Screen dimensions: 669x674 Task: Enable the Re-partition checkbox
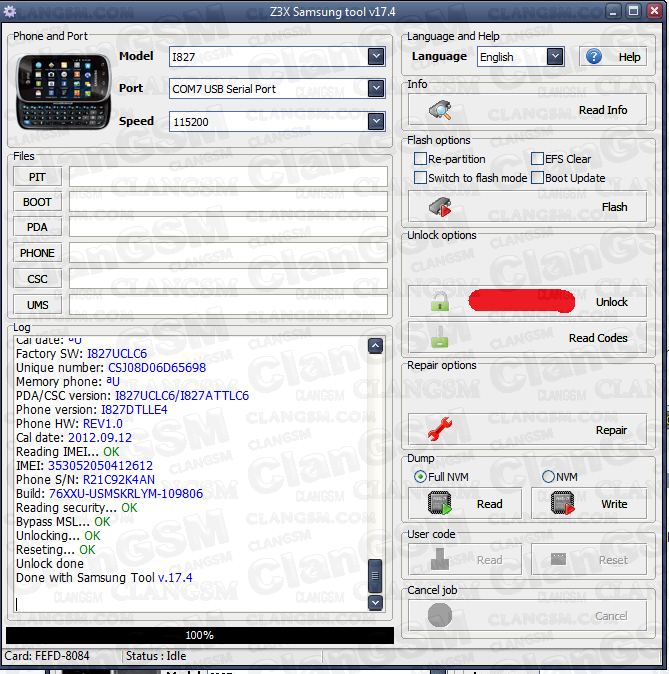[420, 159]
